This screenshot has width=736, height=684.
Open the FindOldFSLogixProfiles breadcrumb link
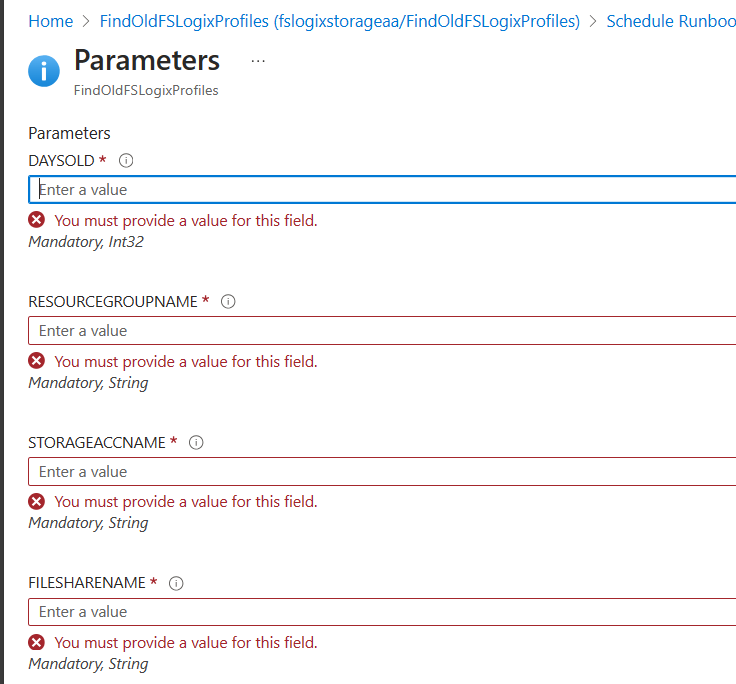click(340, 21)
